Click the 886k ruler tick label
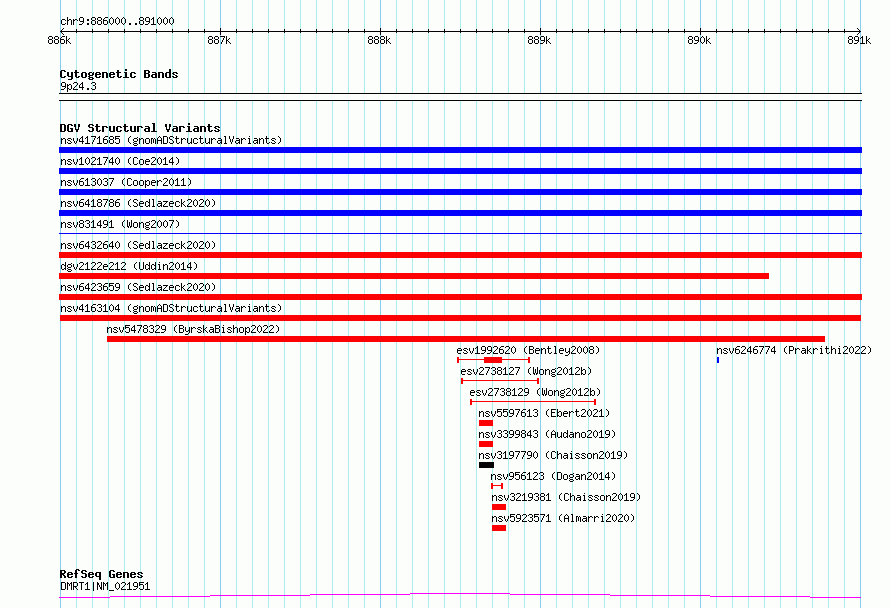 59,40
